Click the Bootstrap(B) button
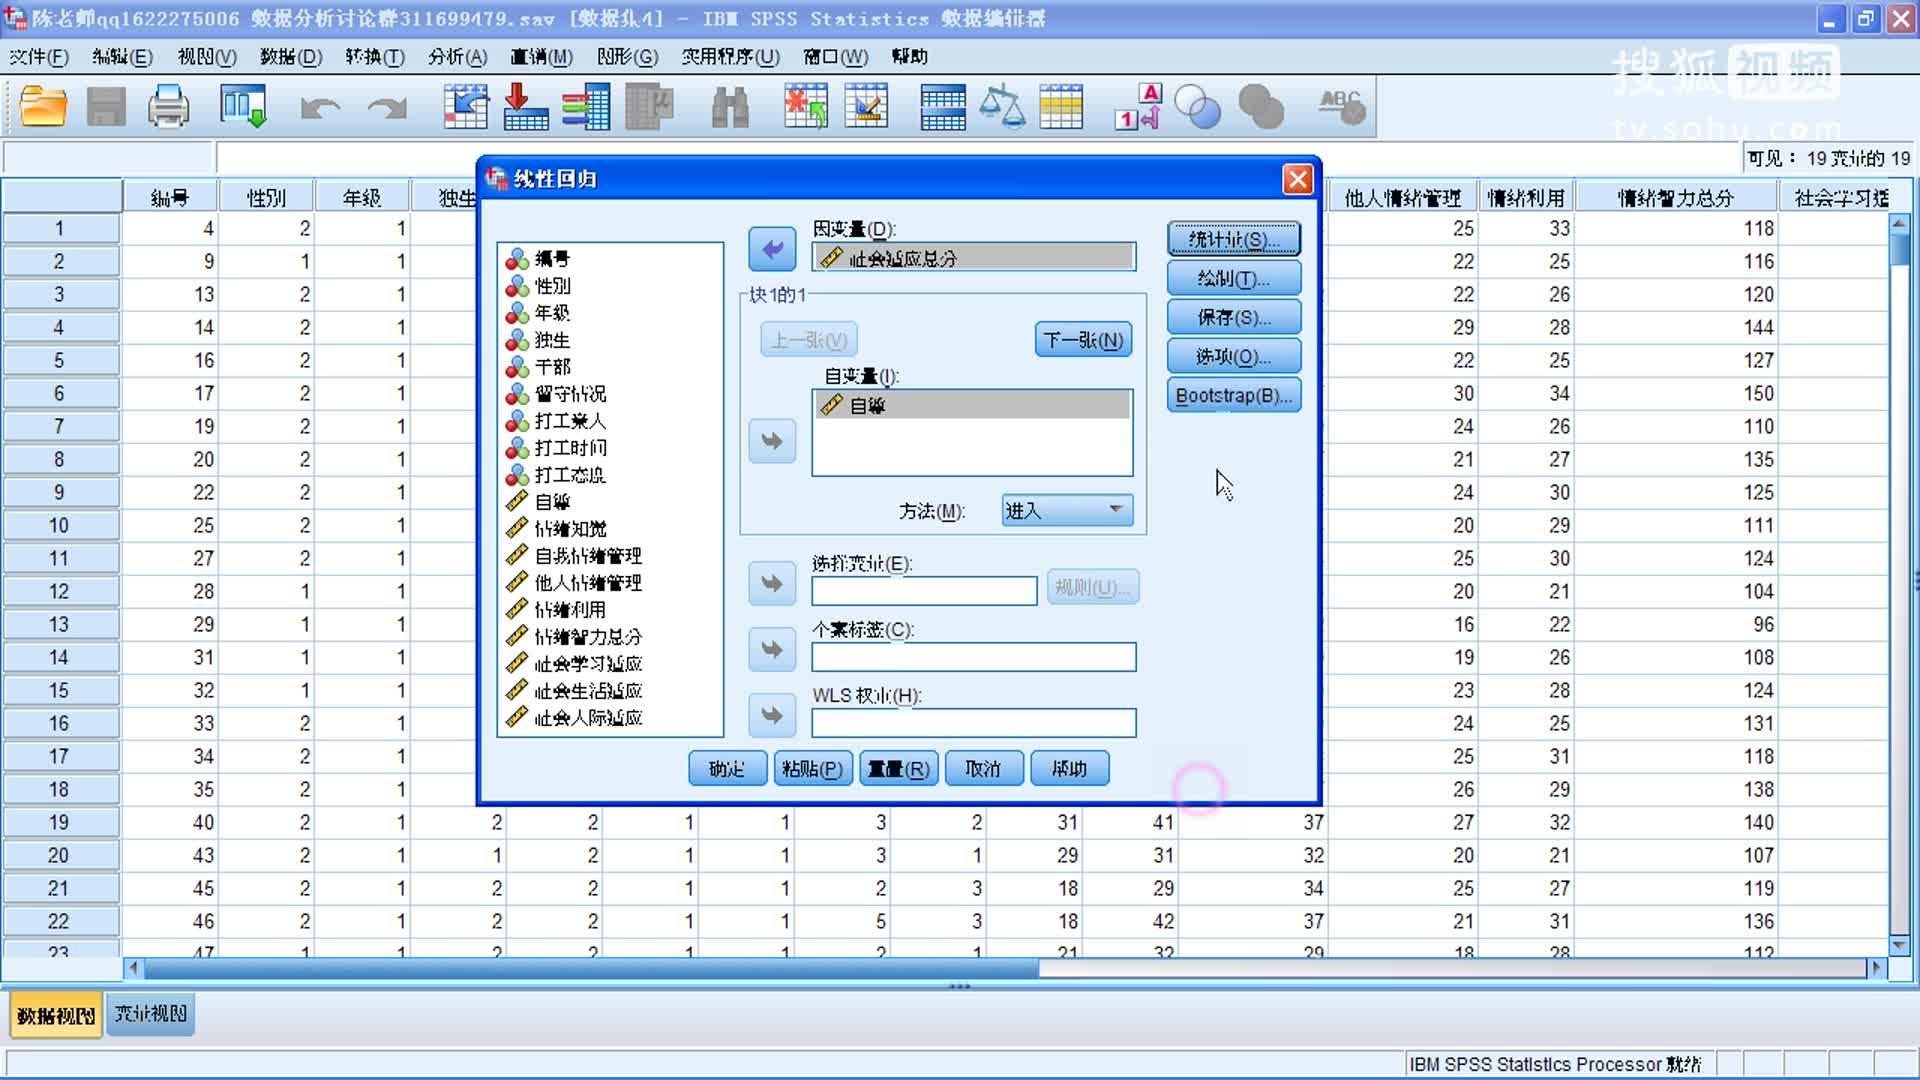Screen dimensions: 1920x1080 click(1233, 395)
